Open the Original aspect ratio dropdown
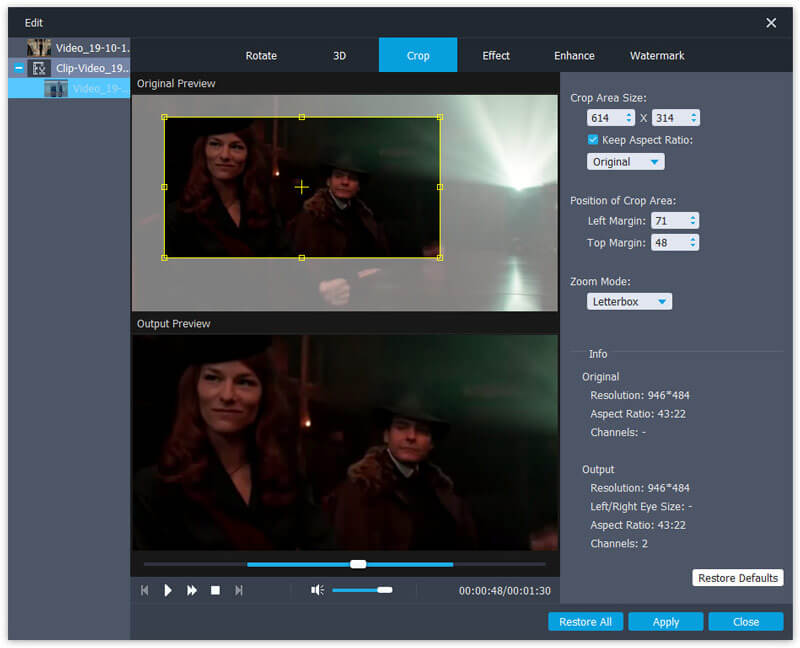 pos(626,162)
